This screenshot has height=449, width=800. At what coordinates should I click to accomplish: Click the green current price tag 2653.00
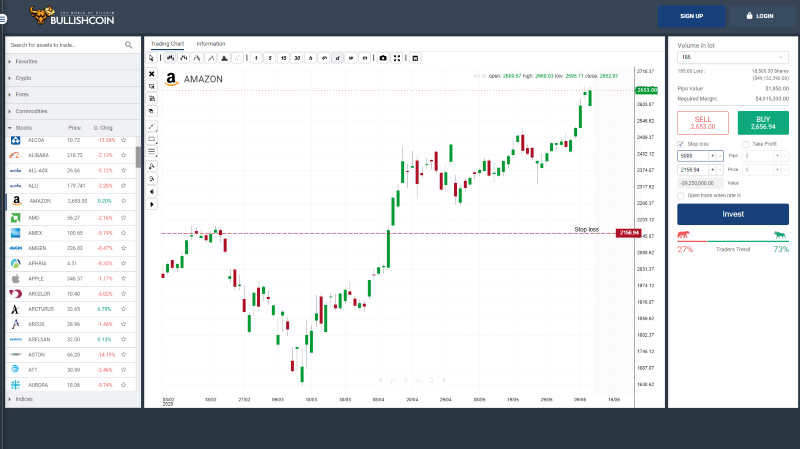[646, 90]
